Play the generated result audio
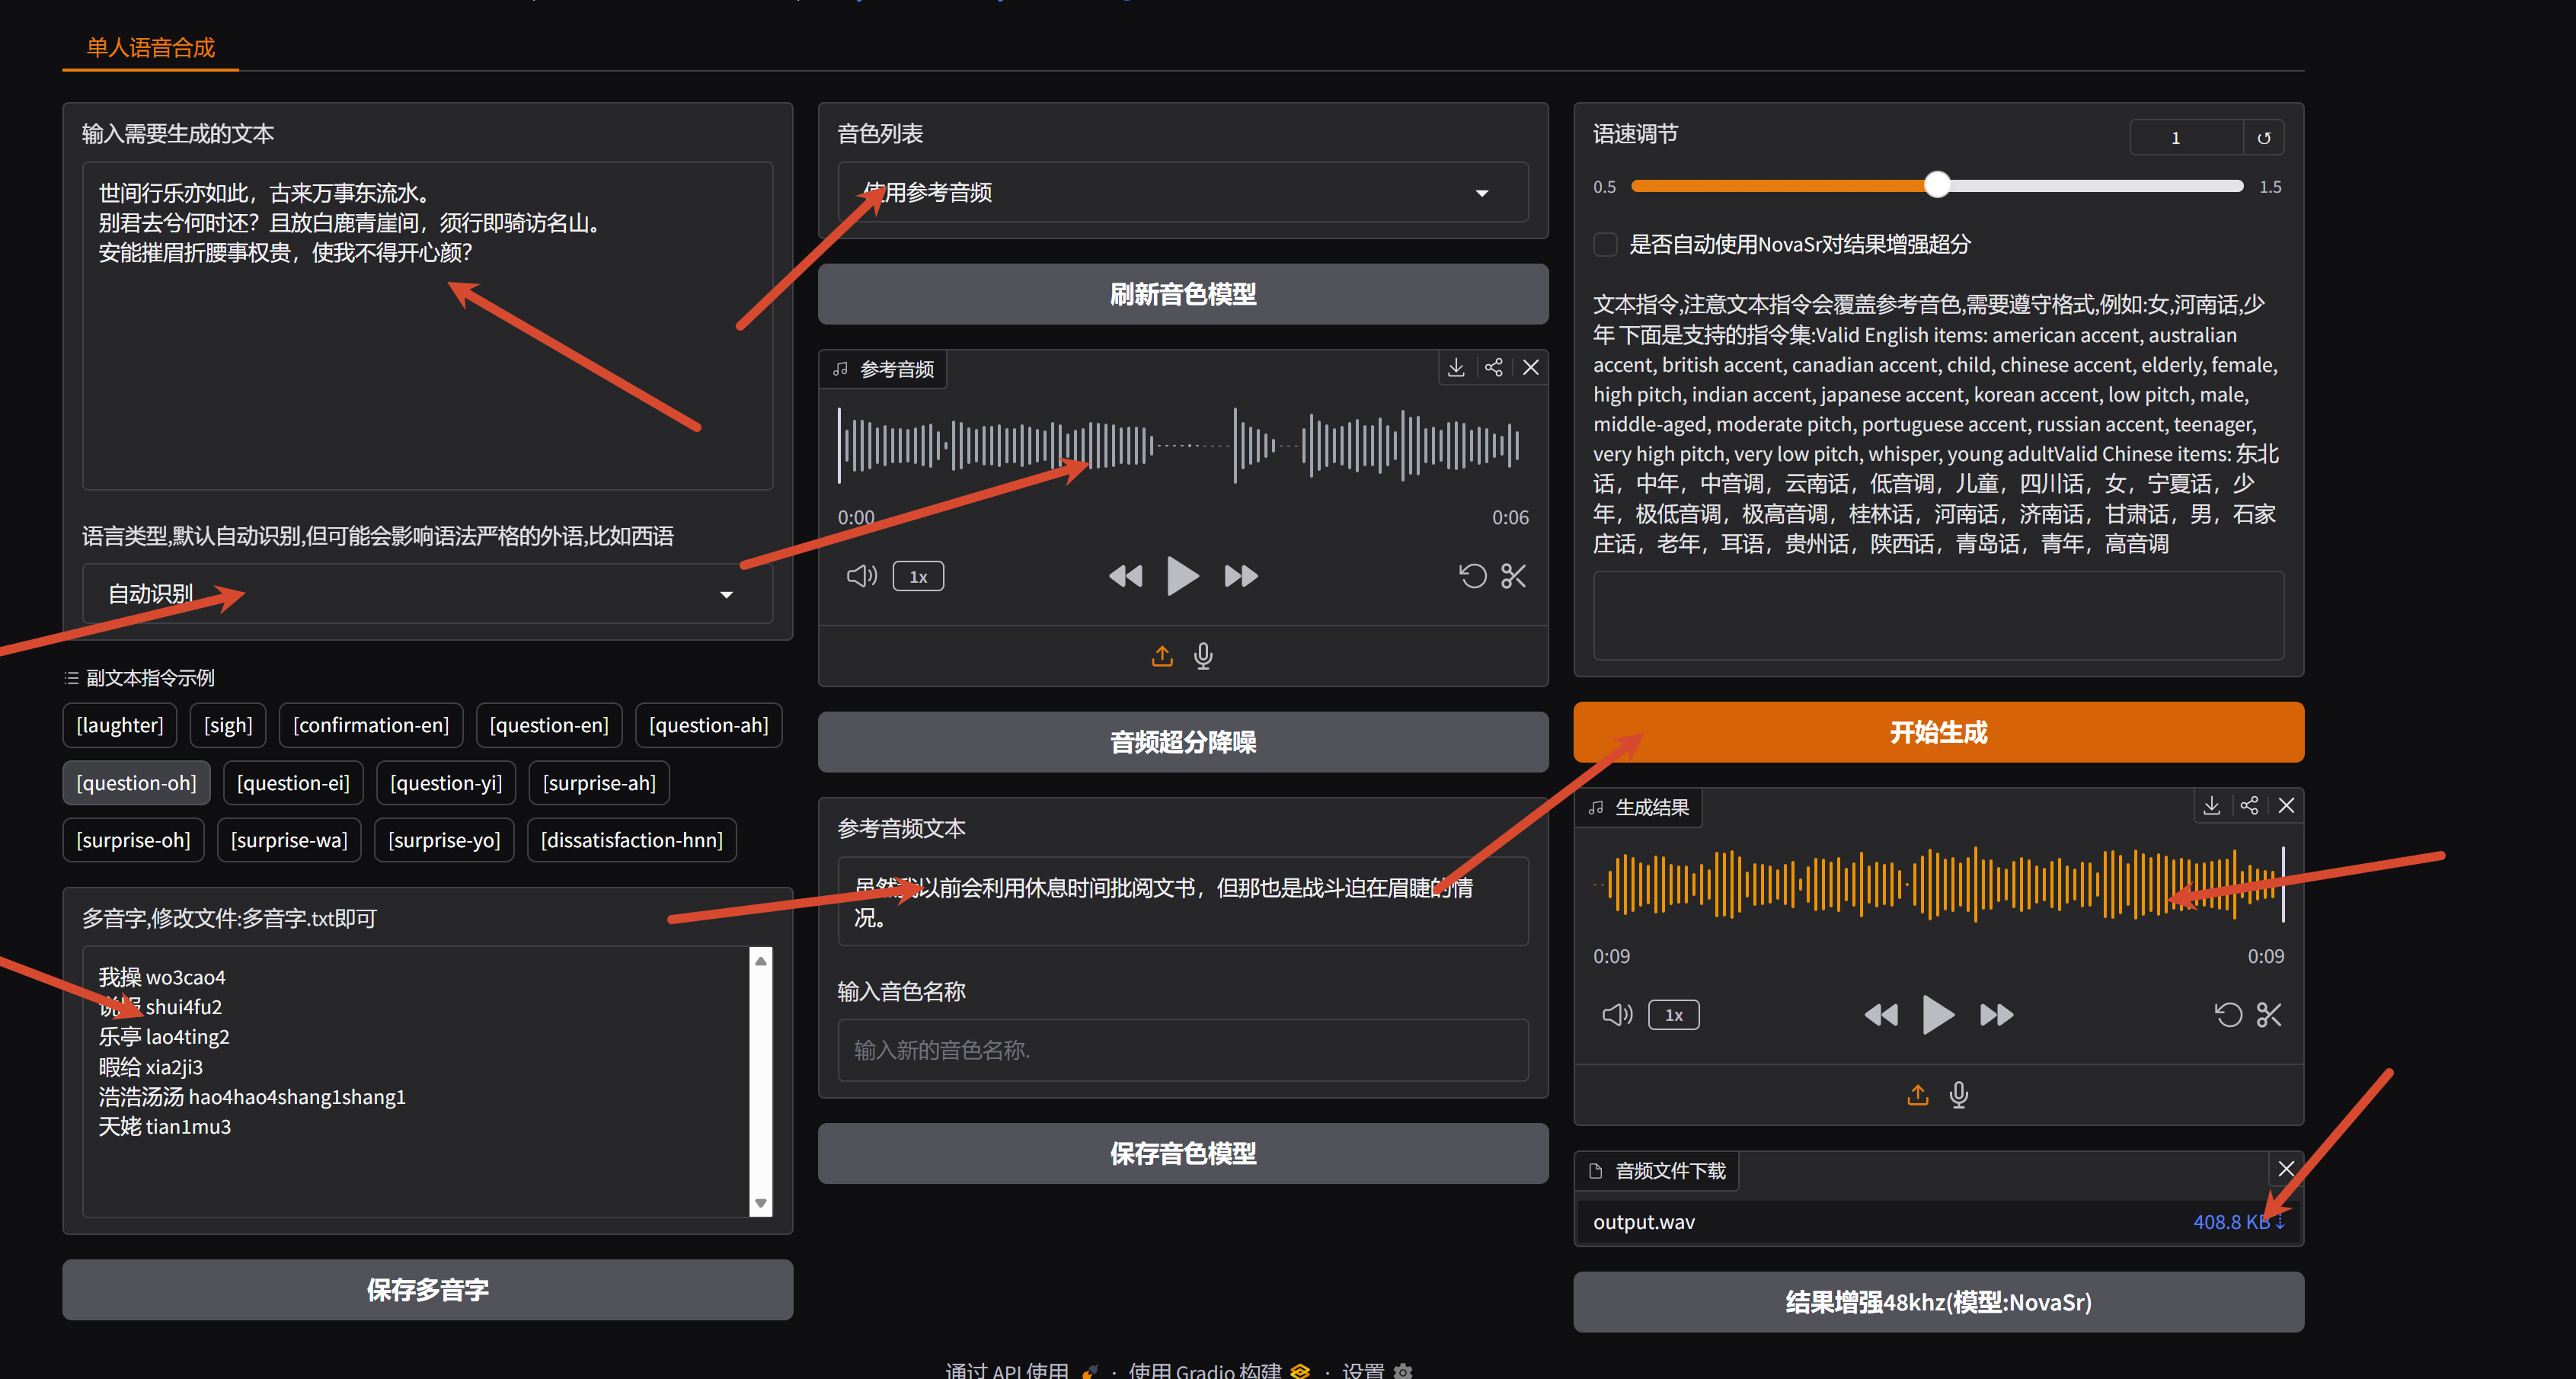 [x=1937, y=1014]
